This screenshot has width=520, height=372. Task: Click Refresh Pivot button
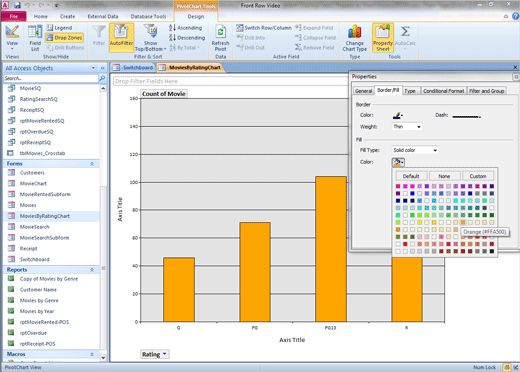point(220,37)
